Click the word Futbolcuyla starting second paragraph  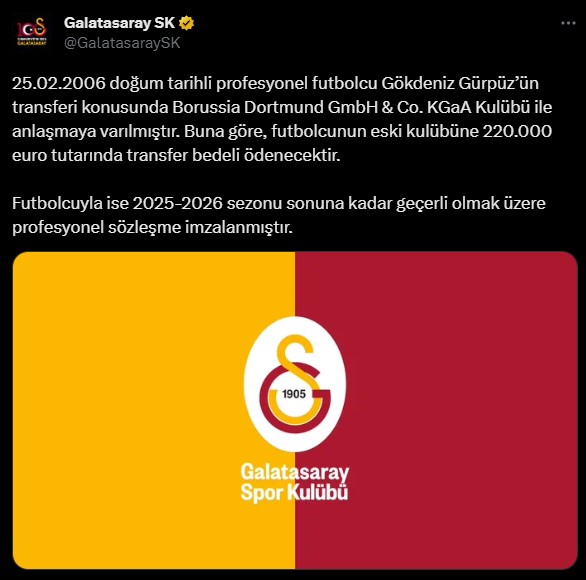(57, 204)
